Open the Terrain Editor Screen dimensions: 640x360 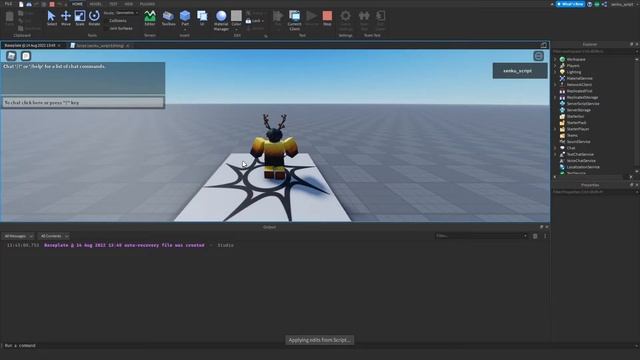[x=150, y=18]
